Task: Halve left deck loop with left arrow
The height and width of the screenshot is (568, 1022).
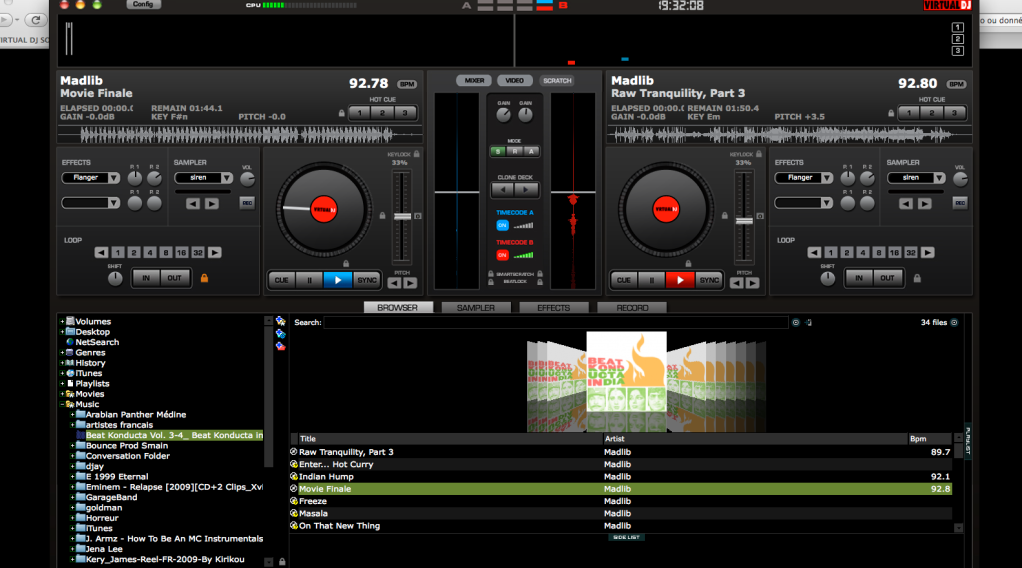Action: click(102, 252)
